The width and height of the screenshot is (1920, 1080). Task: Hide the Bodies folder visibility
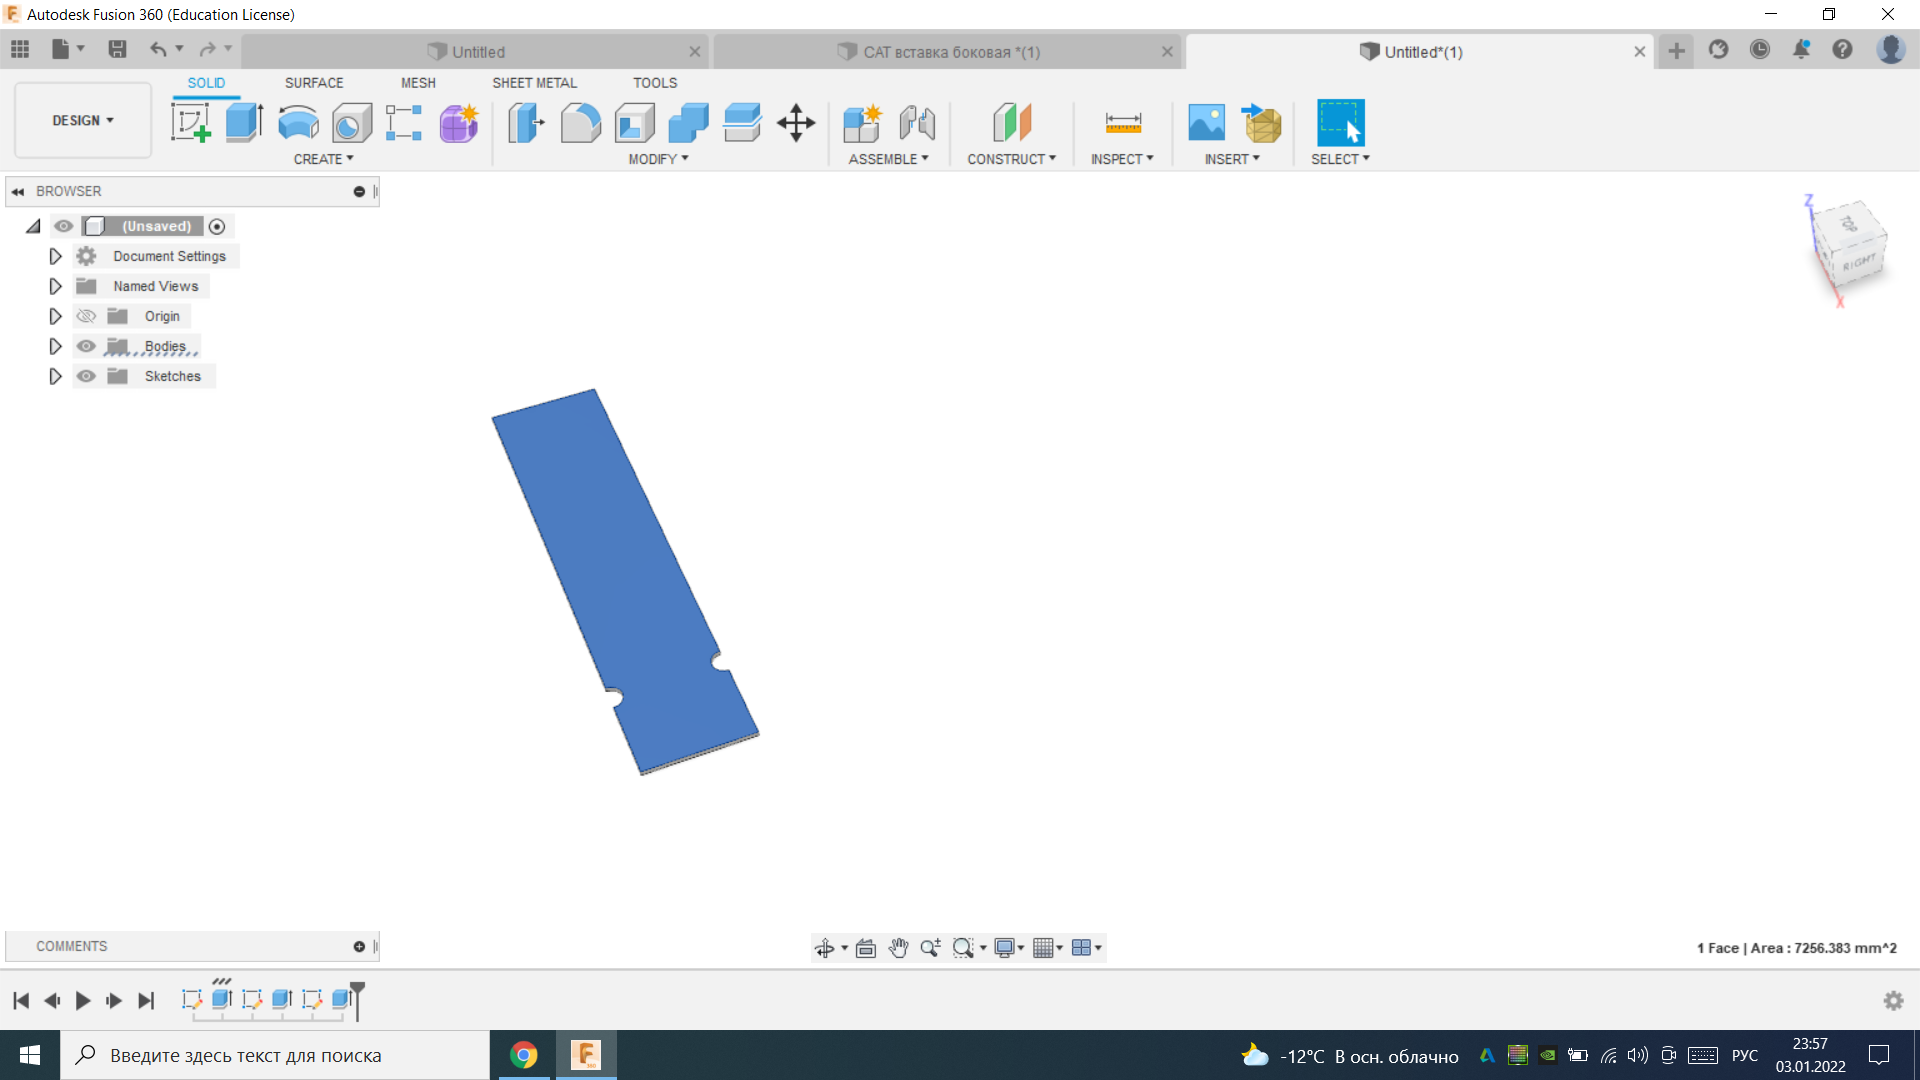point(86,346)
